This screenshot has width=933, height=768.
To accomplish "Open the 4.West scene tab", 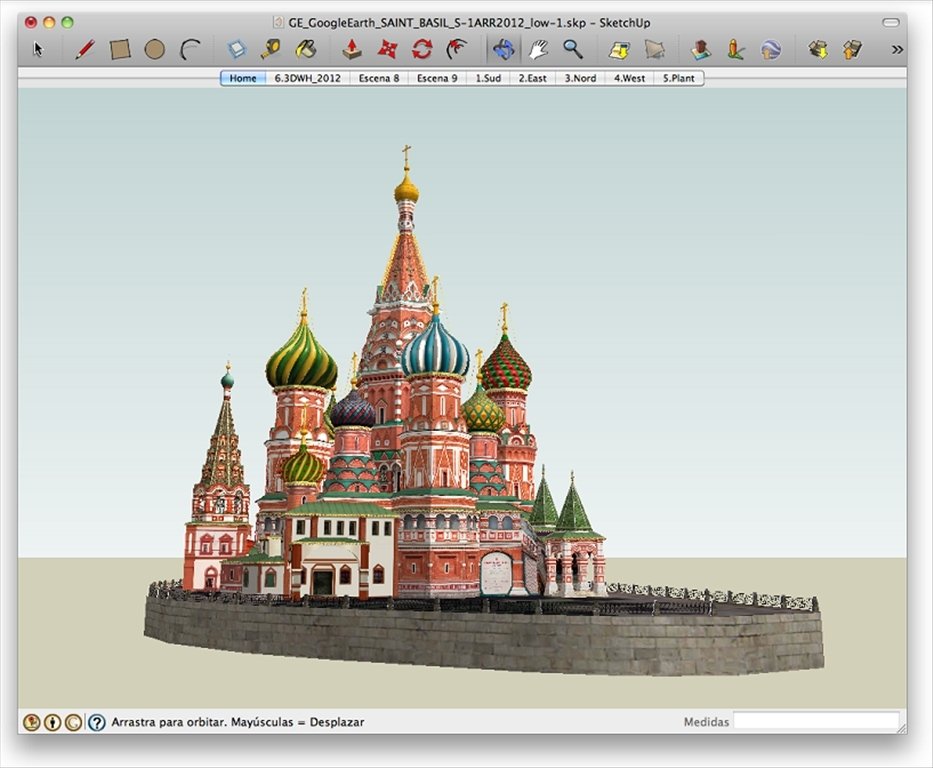I will click(x=630, y=78).
